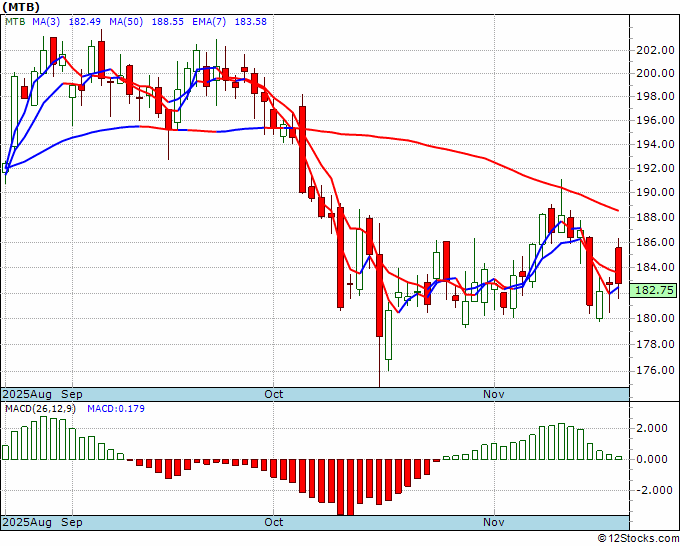The image size is (680, 546).
Task: Click the 192.00 price axis label
Action: coord(655,168)
